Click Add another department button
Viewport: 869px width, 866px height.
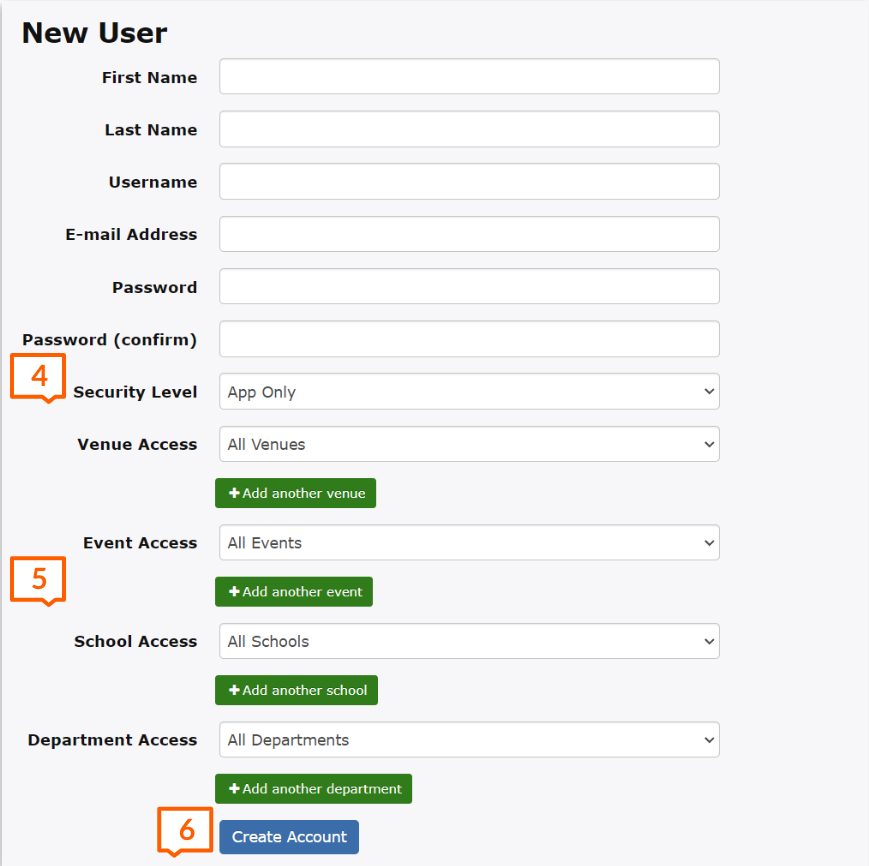tap(314, 788)
